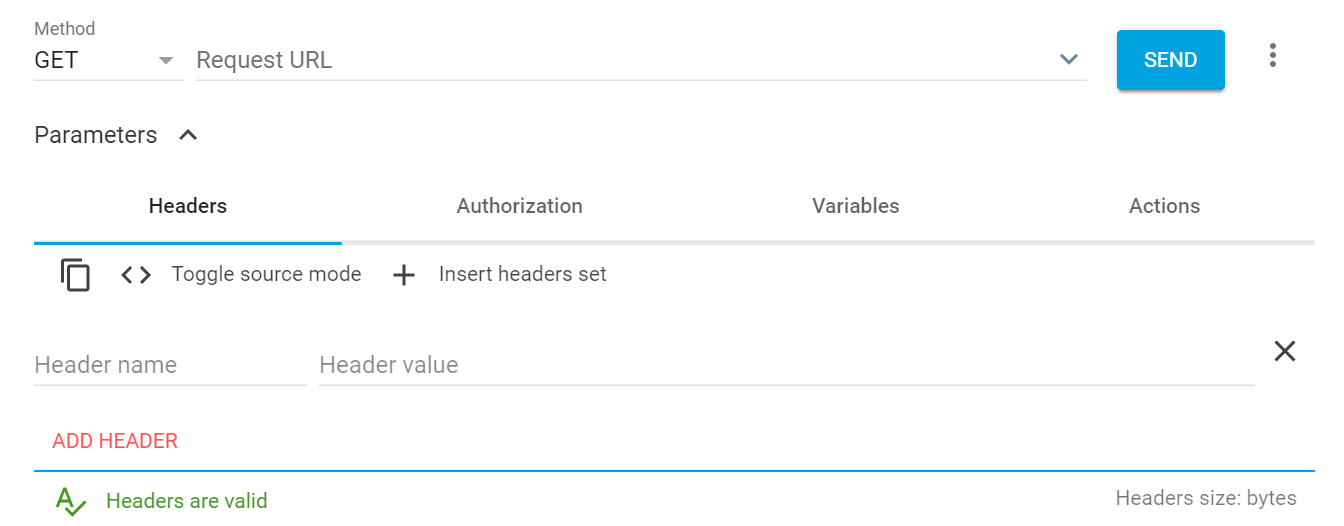Expand the Request URL history chevron

coord(1068,60)
